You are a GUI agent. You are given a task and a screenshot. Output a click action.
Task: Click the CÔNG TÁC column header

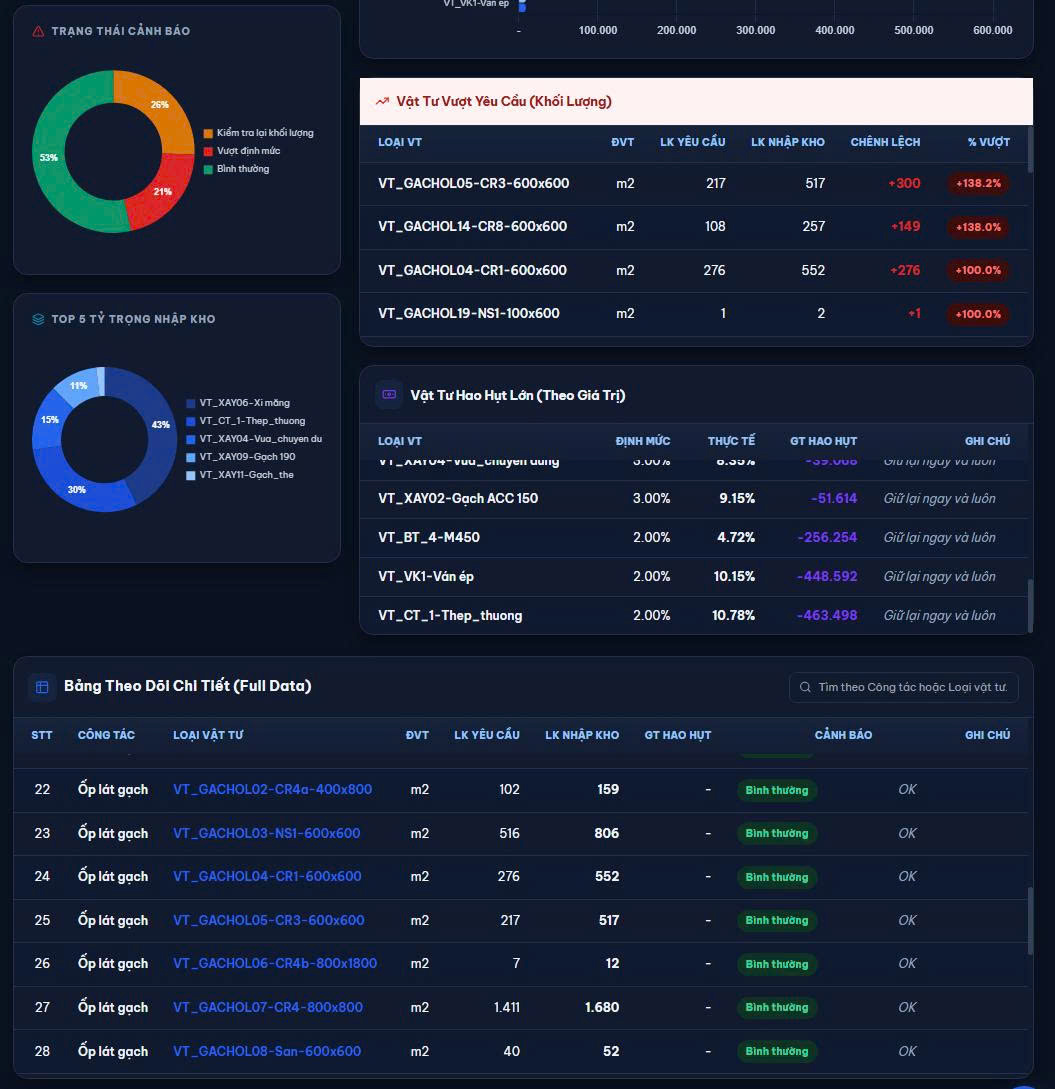tap(106, 735)
